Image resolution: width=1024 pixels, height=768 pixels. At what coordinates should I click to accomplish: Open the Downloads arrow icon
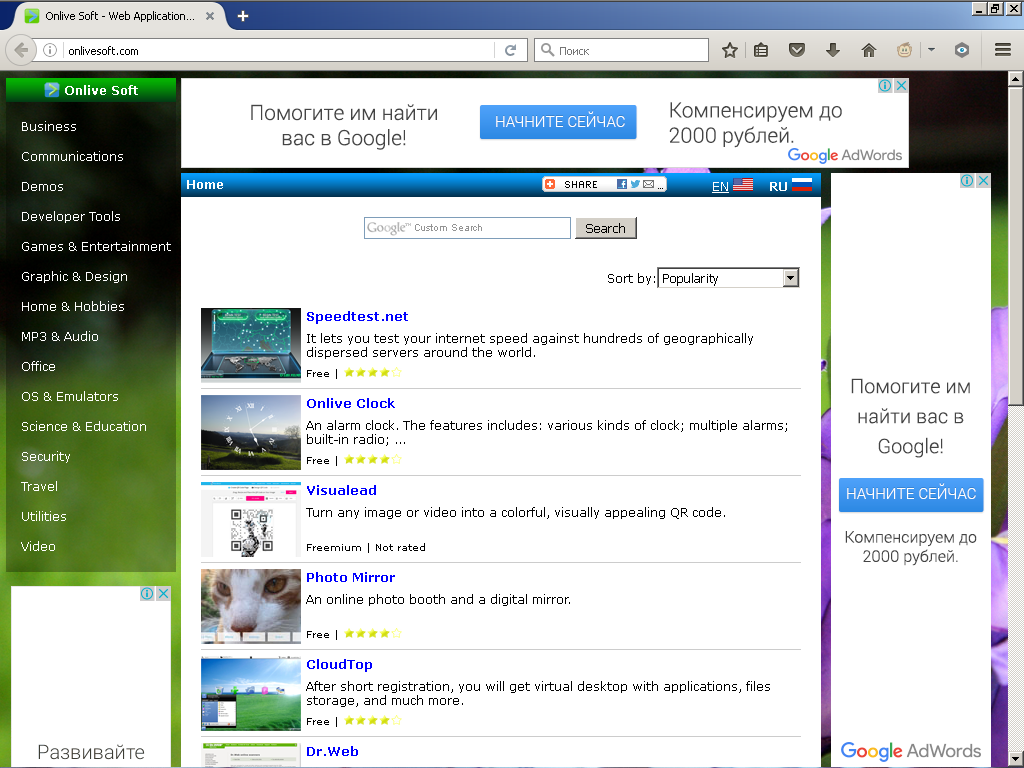point(833,50)
